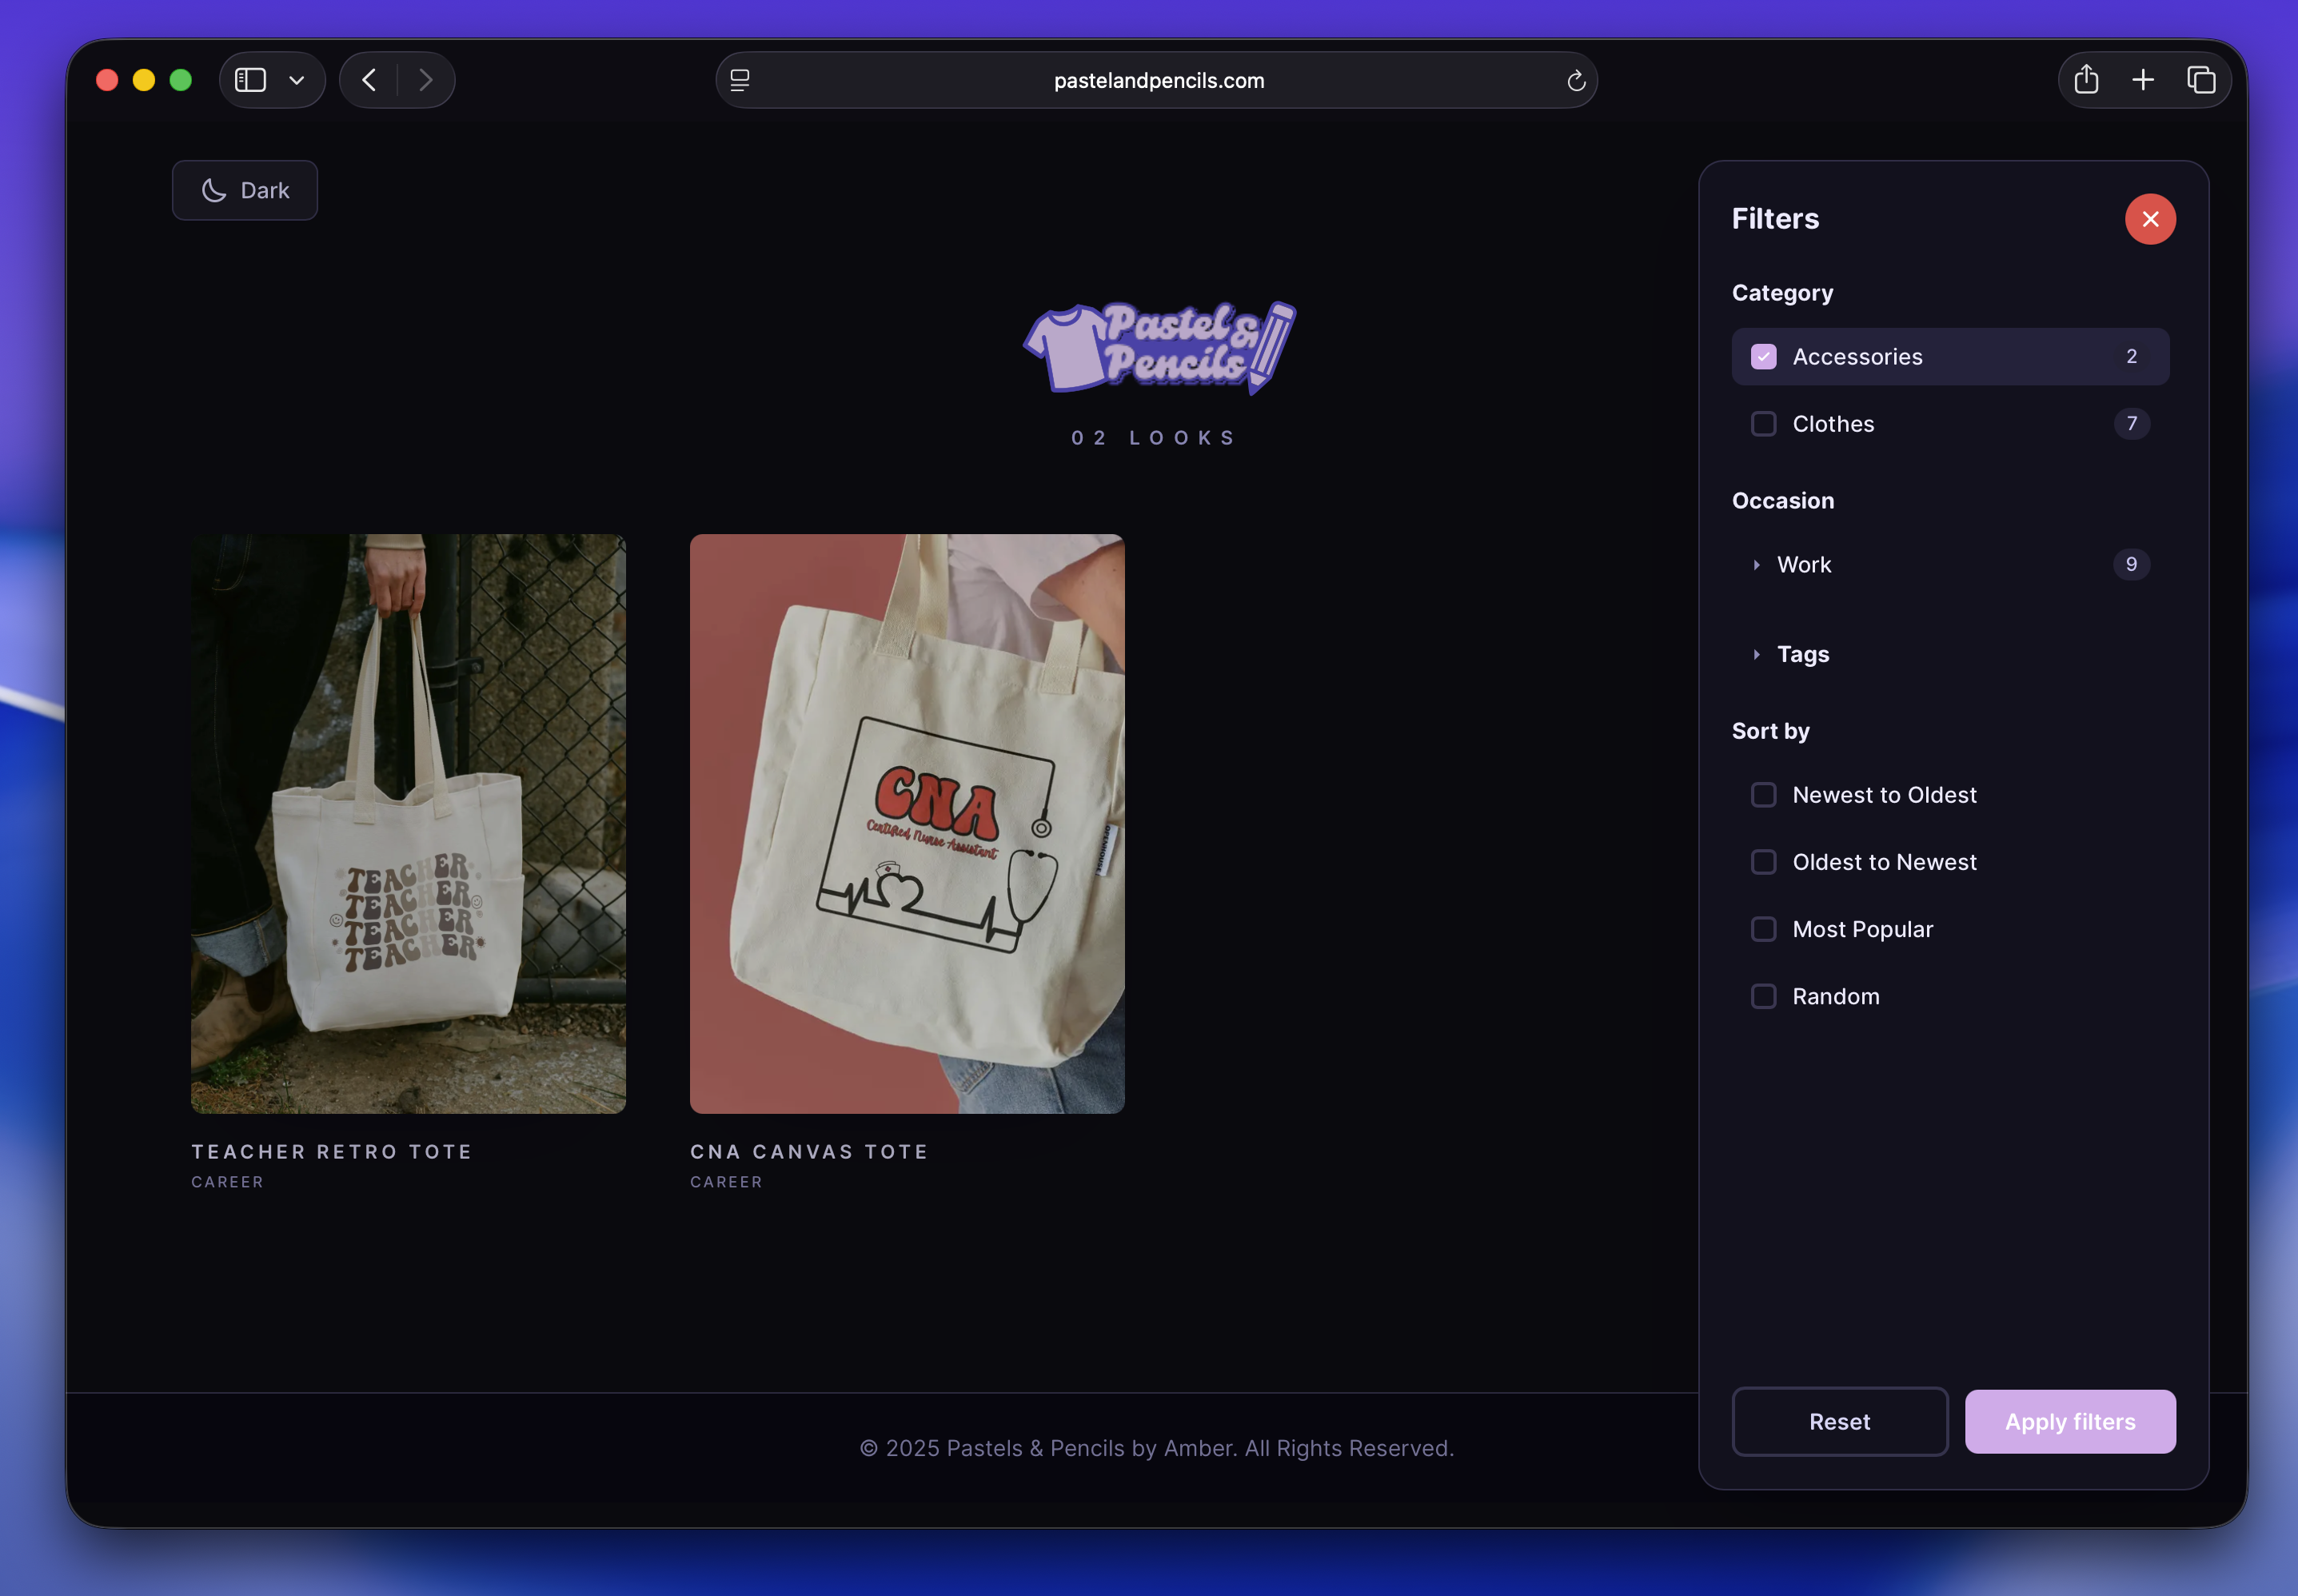
Task: Click the forward navigation arrow
Action: tap(426, 80)
